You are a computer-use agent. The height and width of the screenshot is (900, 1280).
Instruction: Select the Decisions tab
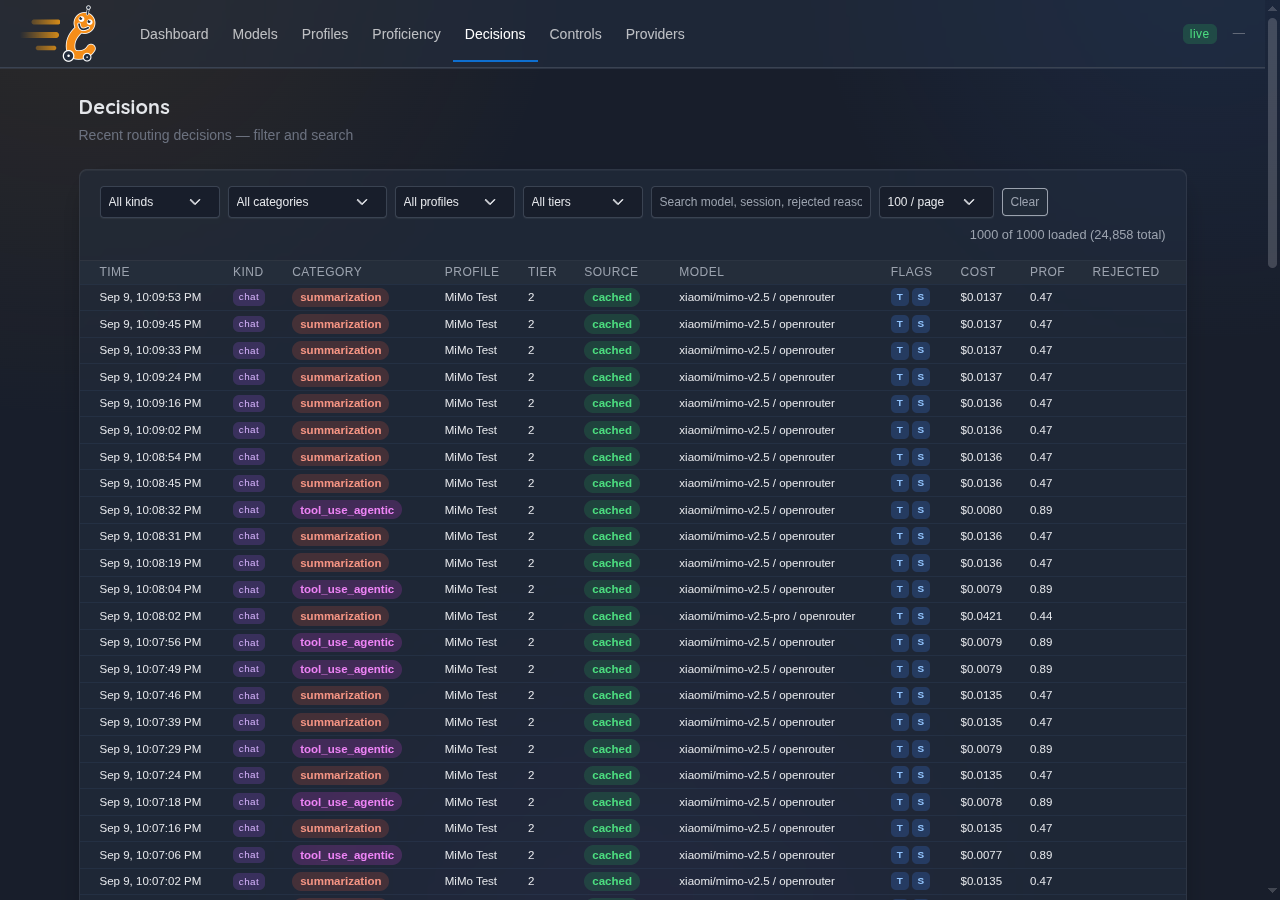pos(495,34)
